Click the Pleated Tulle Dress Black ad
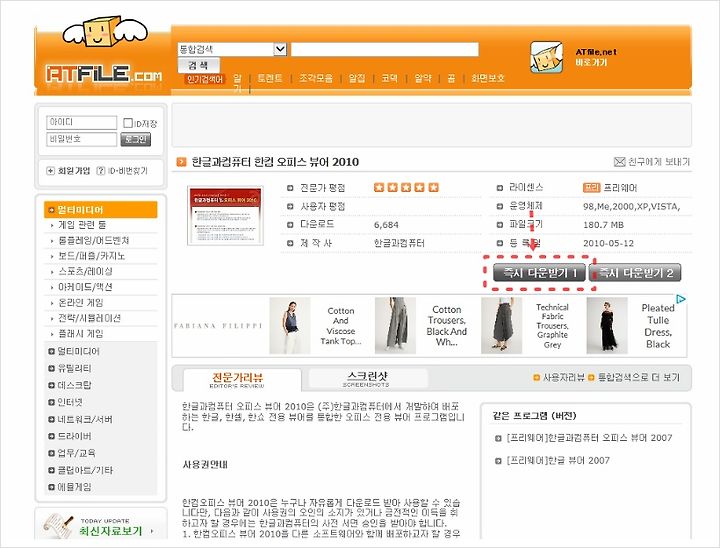The image size is (720, 548). pos(631,326)
